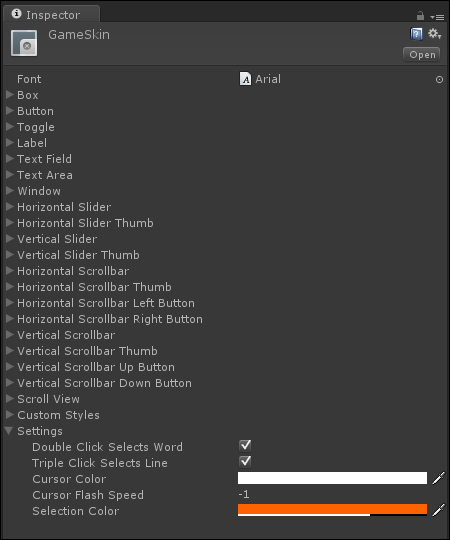Viewport: 450px width, 540px height.
Task: Expand the Custom Styles section
Action: coord(10,415)
